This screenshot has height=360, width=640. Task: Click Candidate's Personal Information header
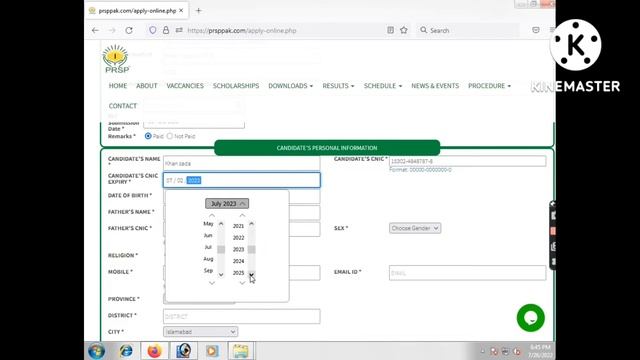(327, 148)
